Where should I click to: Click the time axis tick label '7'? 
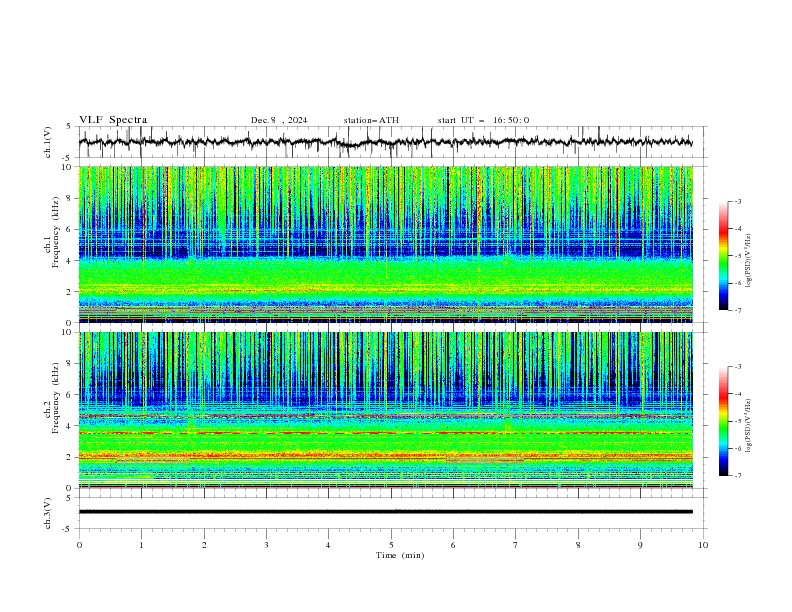point(516,545)
